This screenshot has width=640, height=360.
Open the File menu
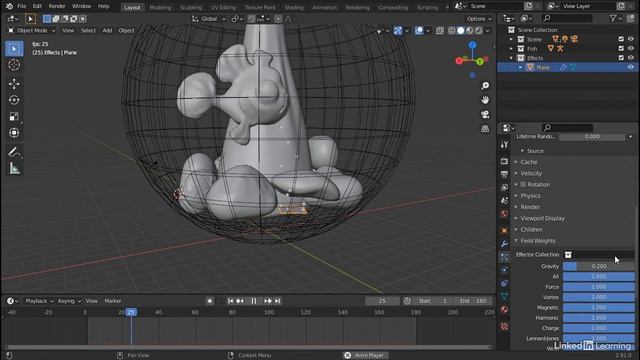(22, 6)
